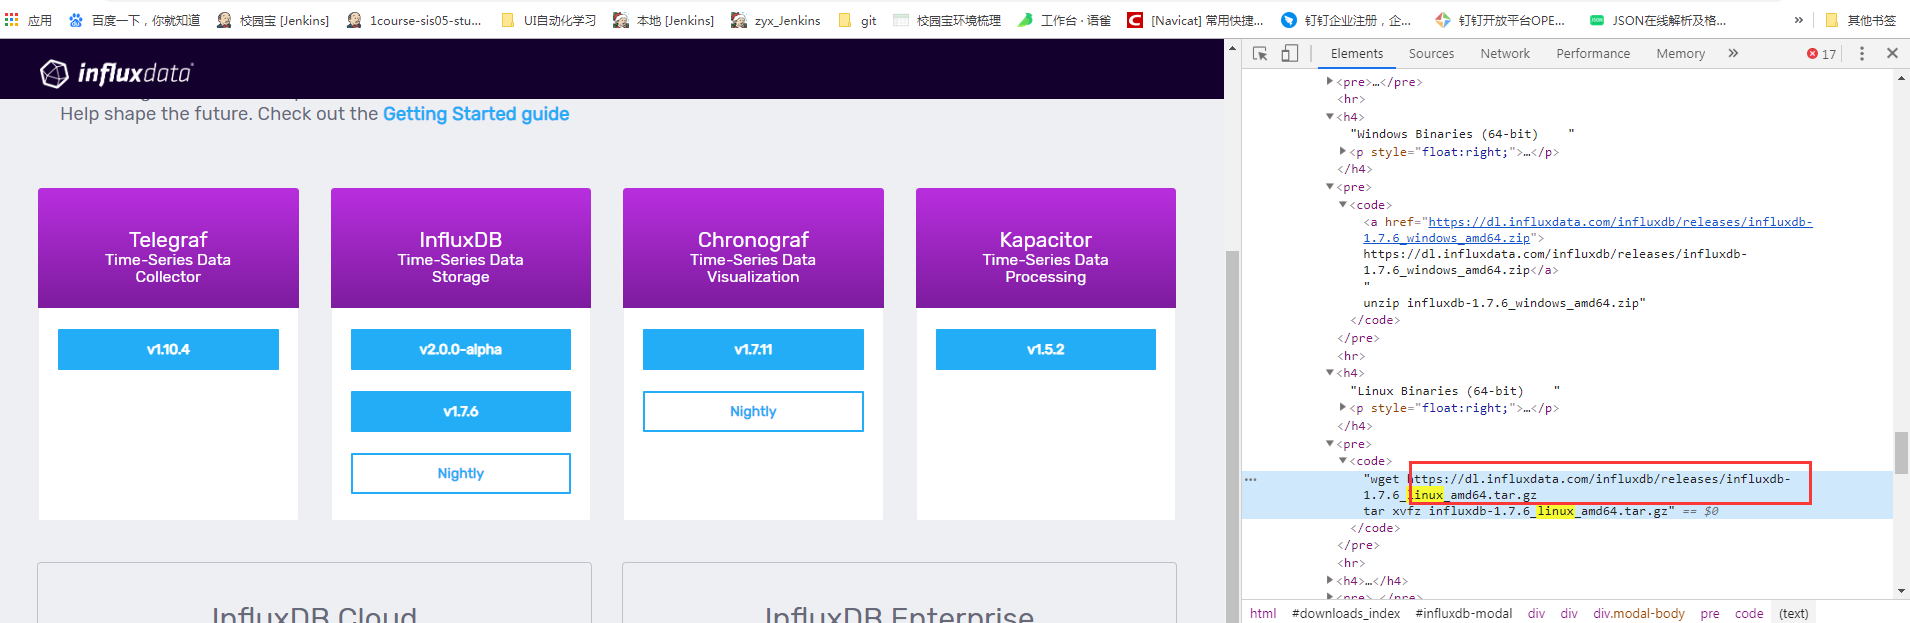Click the DevTools Elements scrollbar thumb
1910x623 pixels.
point(1901,452)
